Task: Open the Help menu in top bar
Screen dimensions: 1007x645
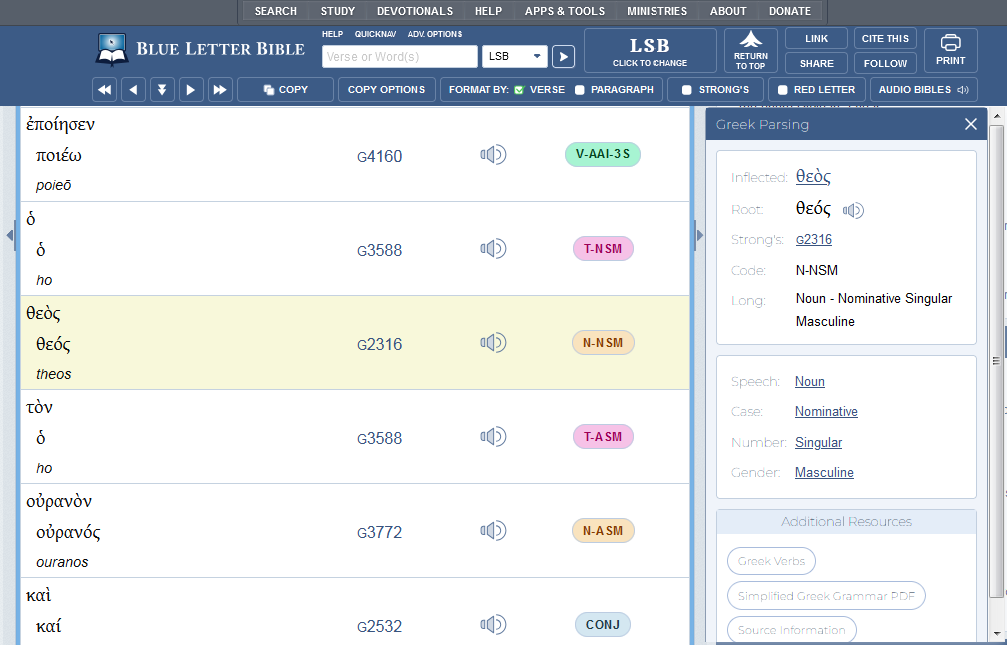Action: (488, 12)
